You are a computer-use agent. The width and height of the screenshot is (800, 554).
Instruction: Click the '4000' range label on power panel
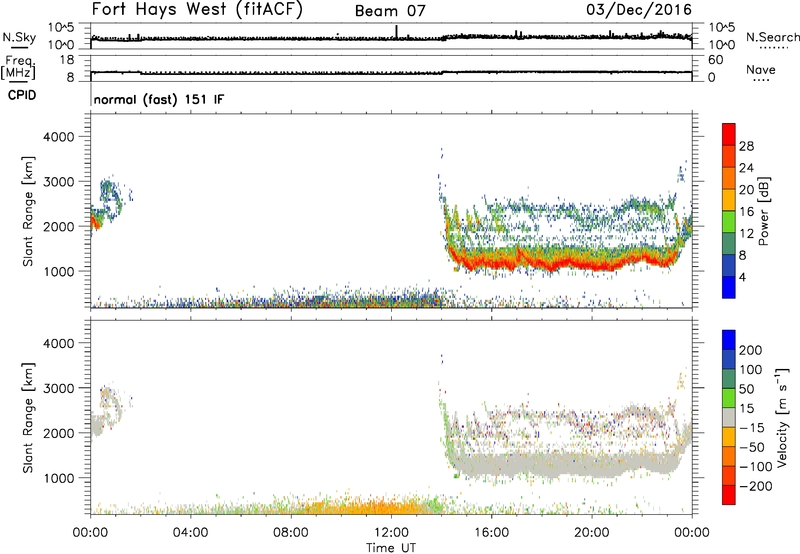pos(58,137)
